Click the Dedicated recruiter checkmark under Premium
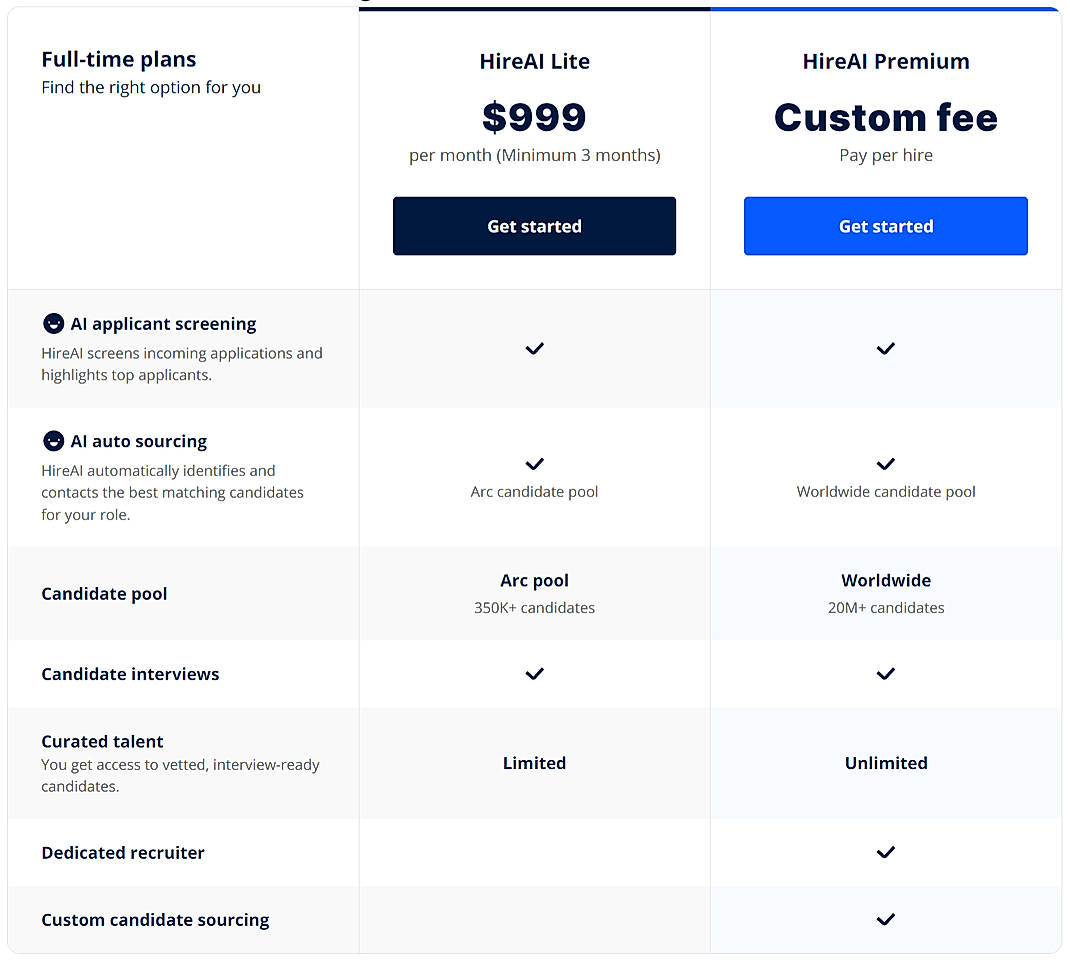This screenshot has height=960, width=1070. 886,852
